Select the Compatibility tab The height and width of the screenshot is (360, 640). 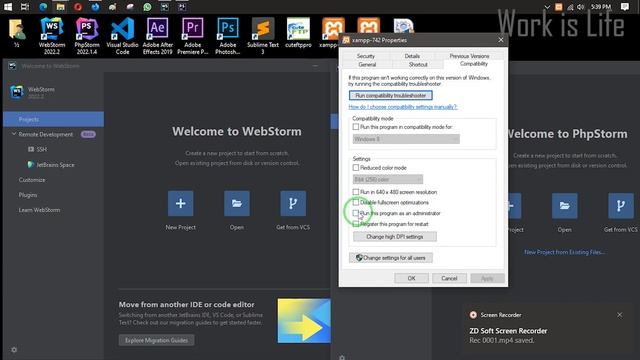point(473,64)
